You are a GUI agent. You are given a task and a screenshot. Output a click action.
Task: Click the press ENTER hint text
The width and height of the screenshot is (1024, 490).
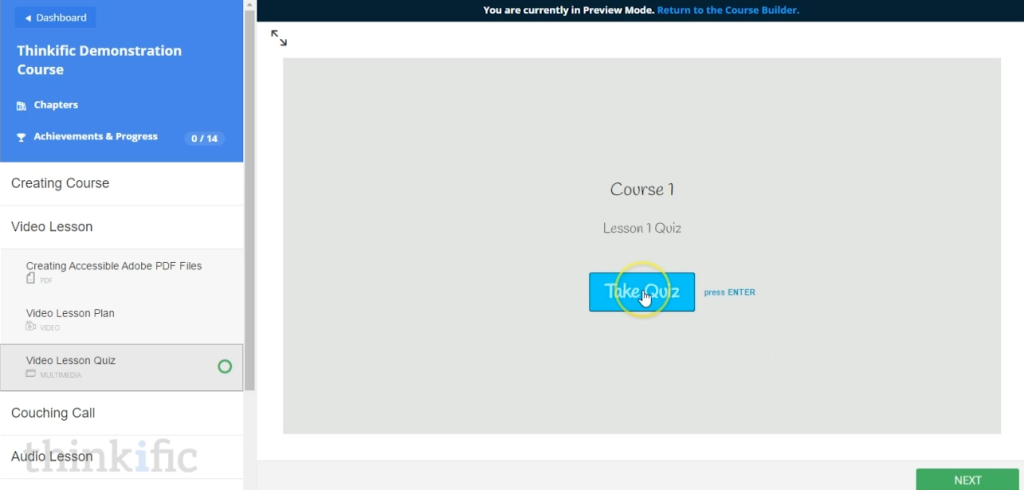(729, 292)
